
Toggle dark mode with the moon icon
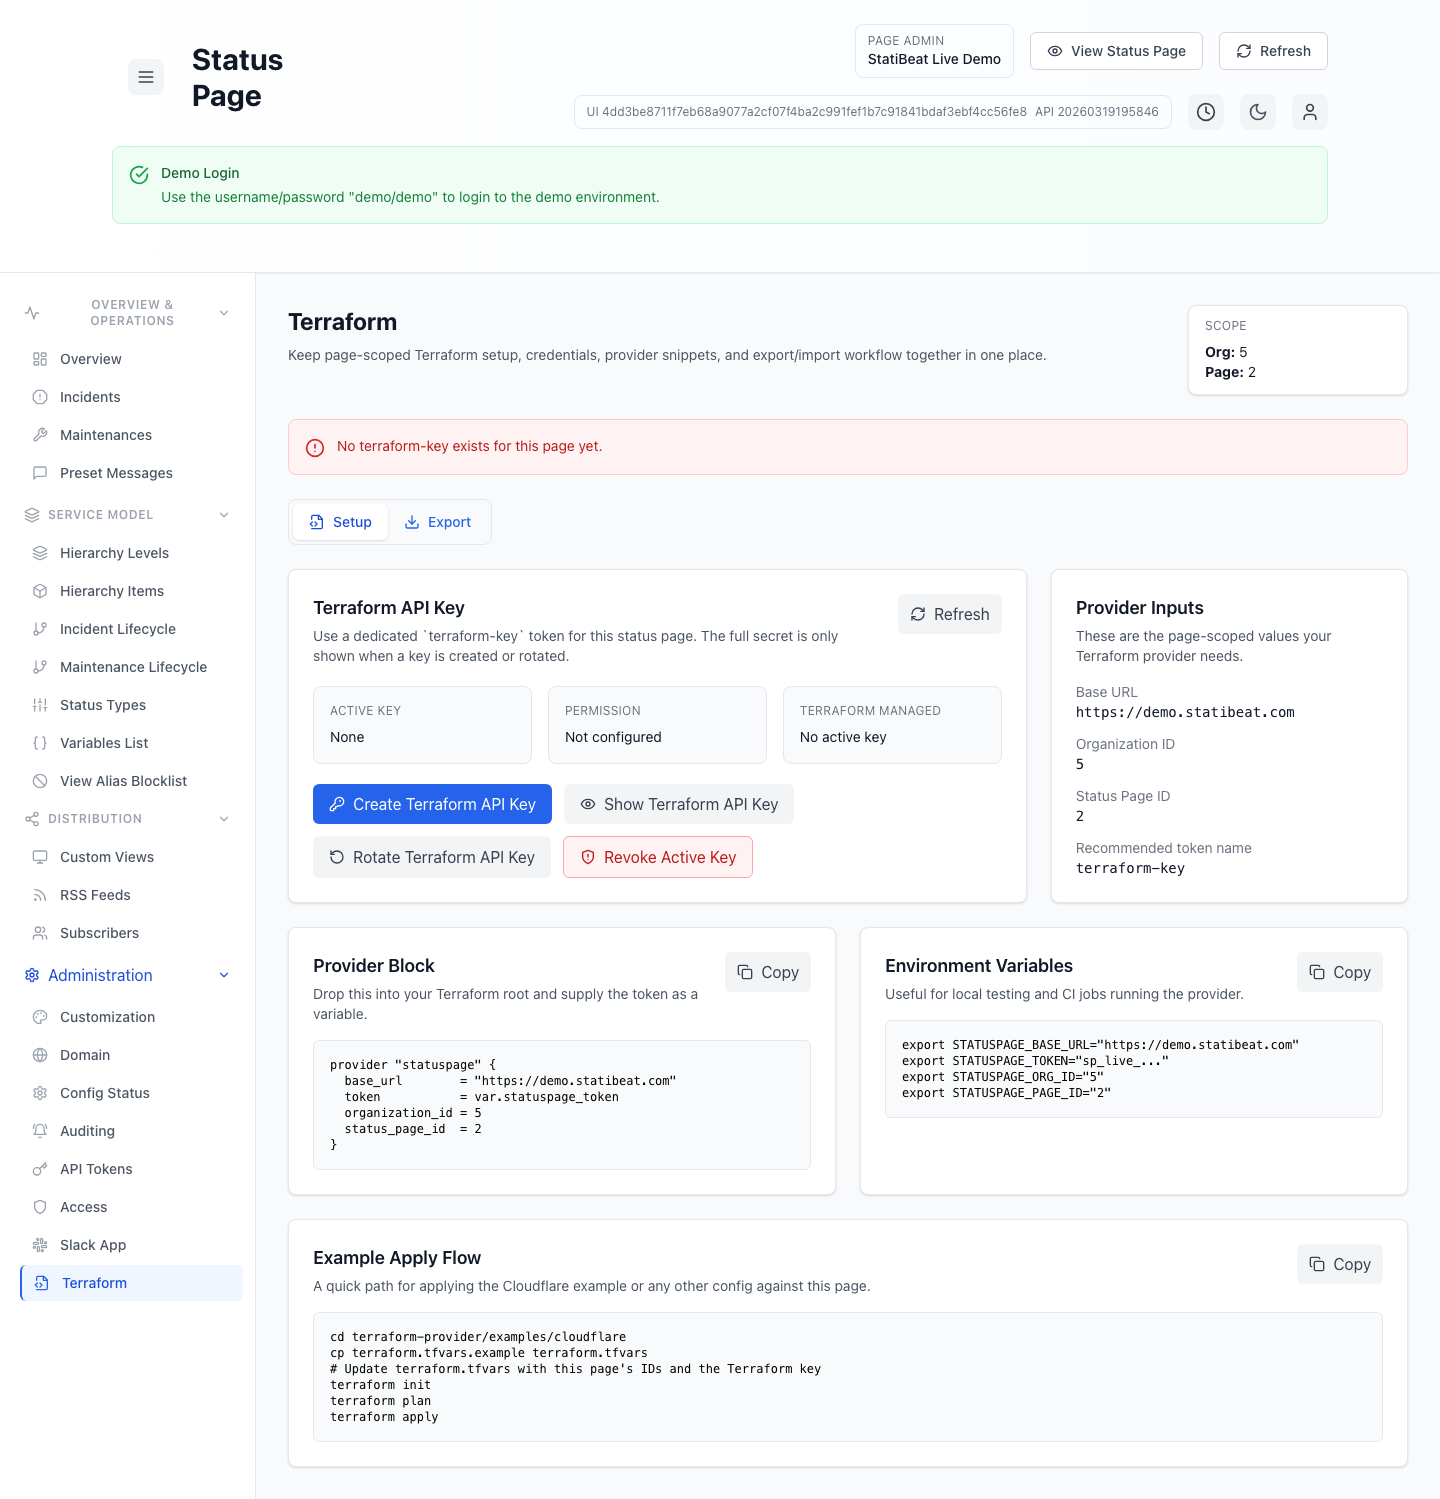[x=1258, y=112]
